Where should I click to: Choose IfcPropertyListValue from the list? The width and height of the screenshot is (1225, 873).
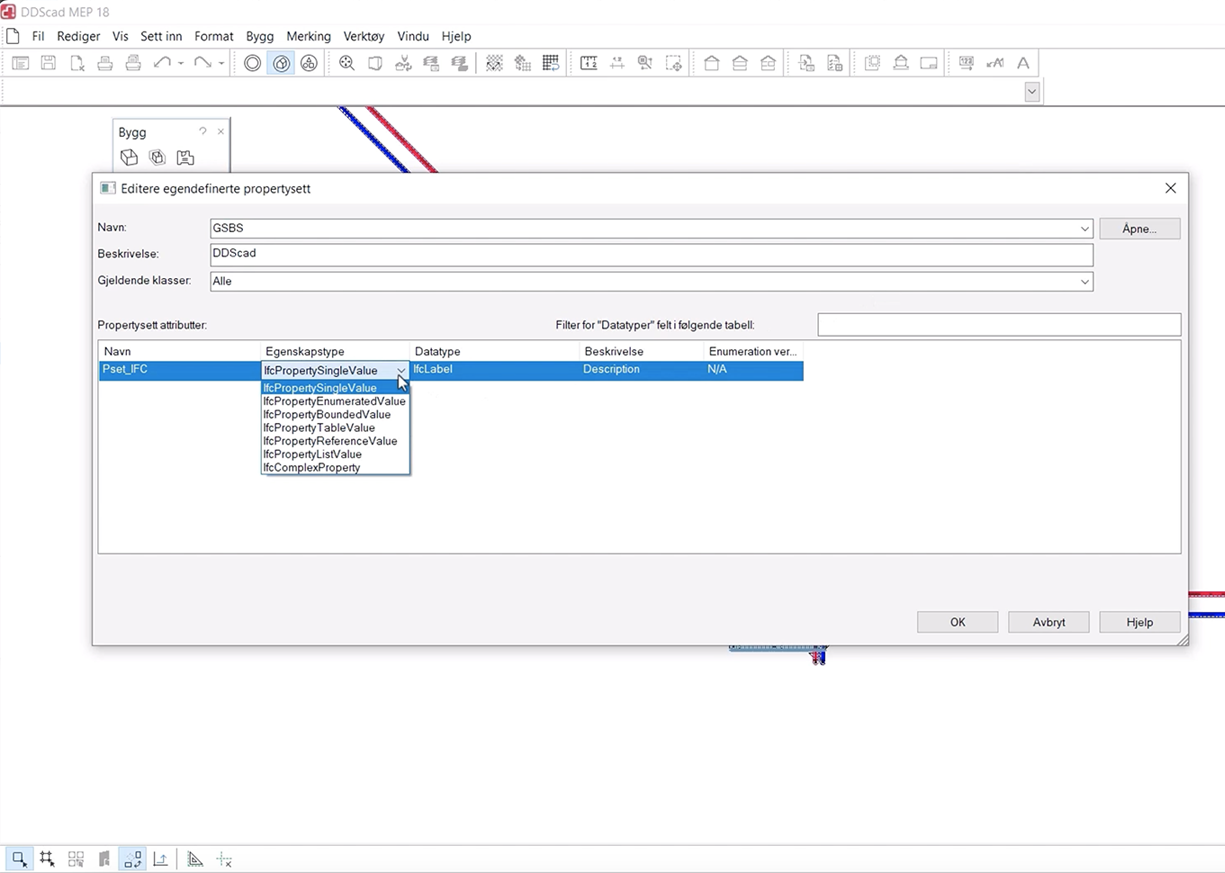335,454
